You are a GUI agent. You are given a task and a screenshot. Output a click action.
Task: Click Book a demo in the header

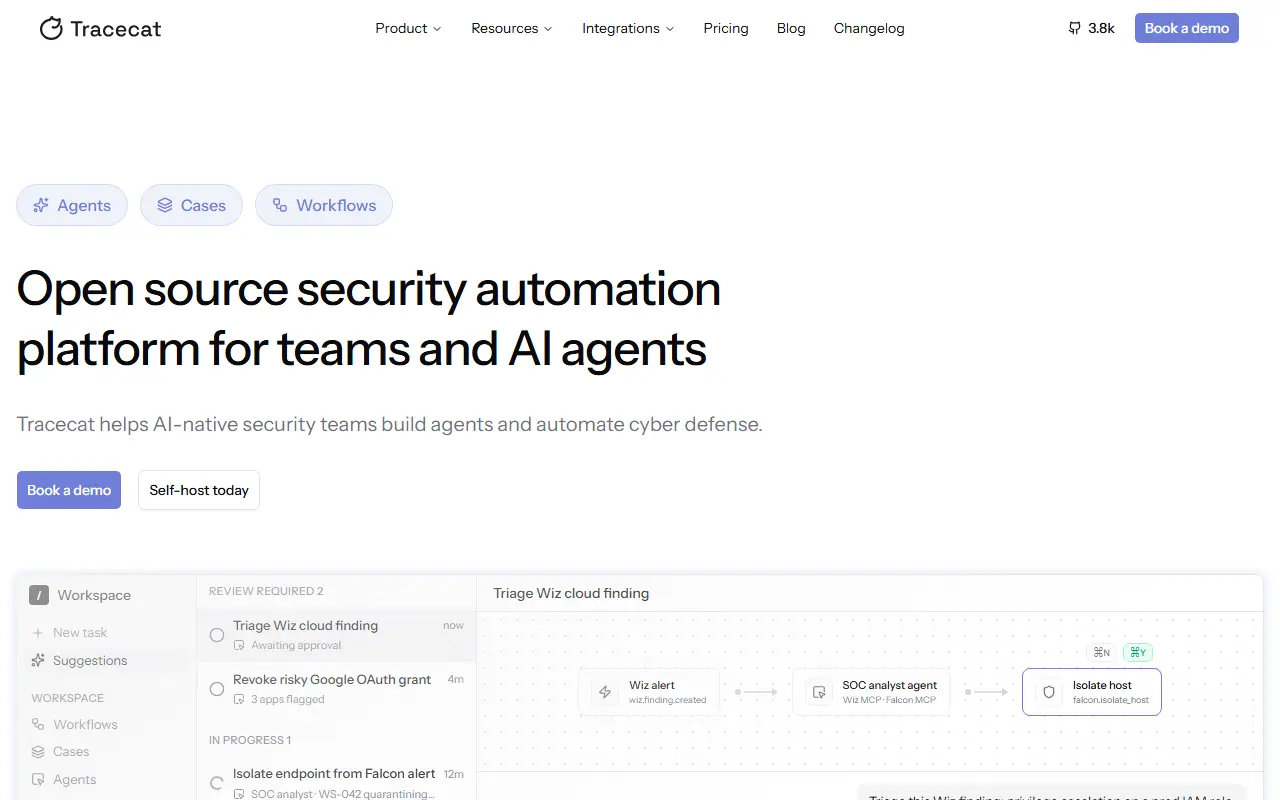coord(1187,28)
